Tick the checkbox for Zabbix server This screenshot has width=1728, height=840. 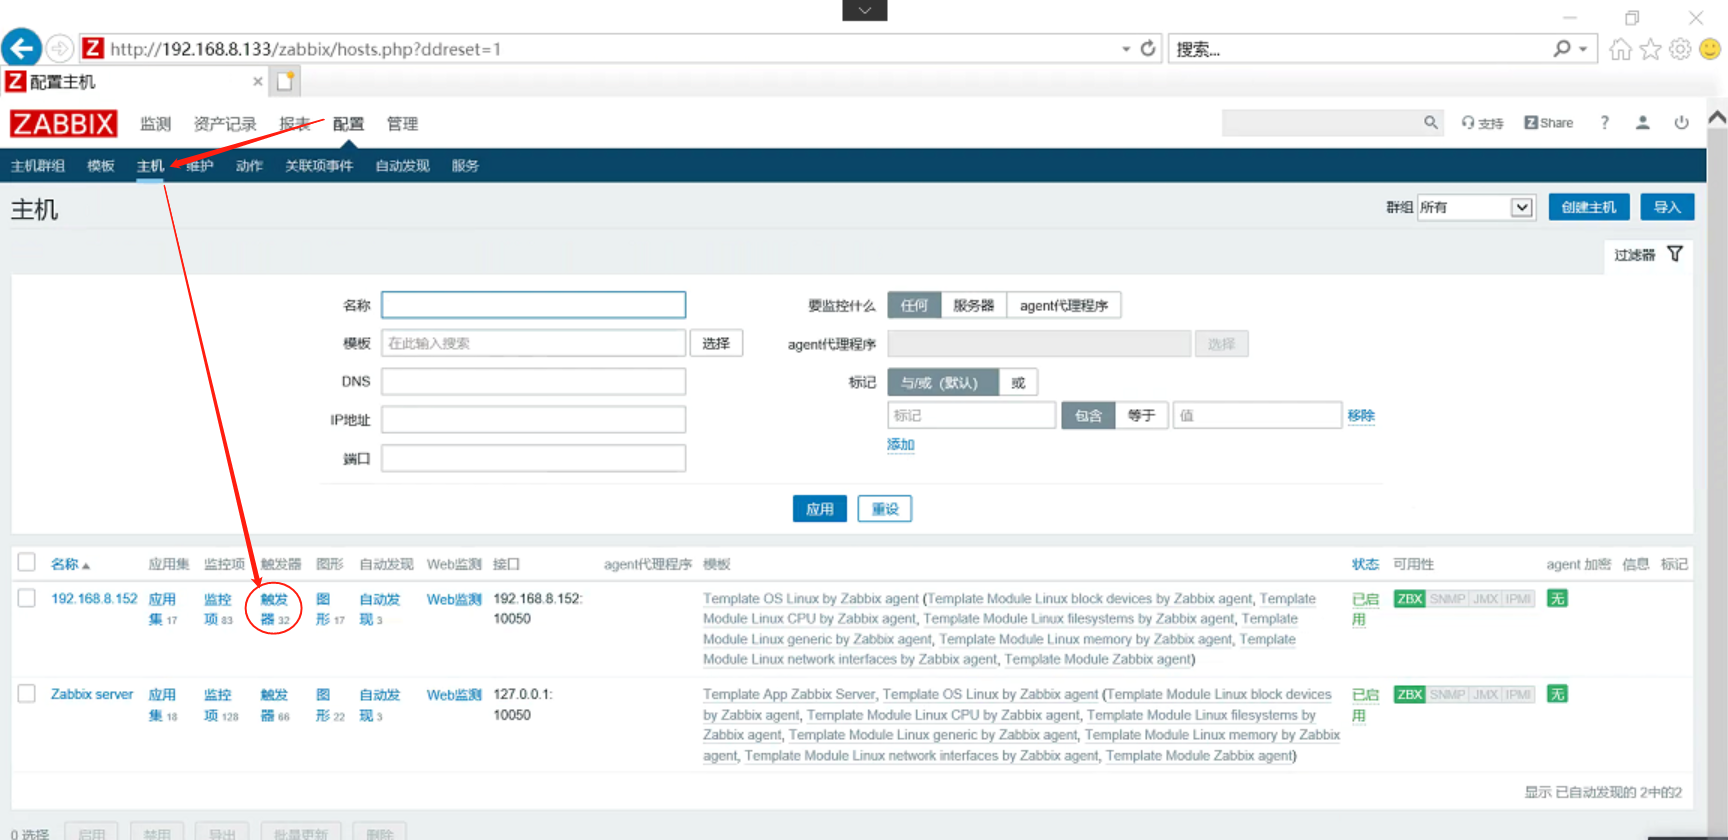coord(27,693)
